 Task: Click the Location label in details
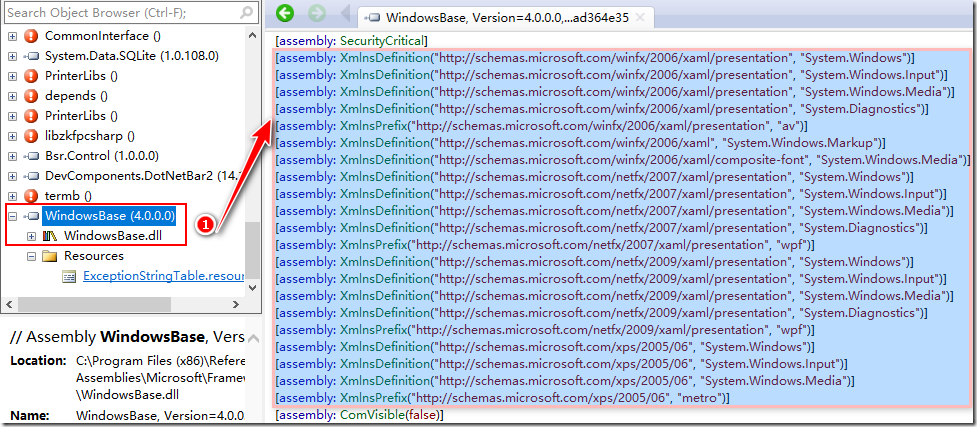39,360
